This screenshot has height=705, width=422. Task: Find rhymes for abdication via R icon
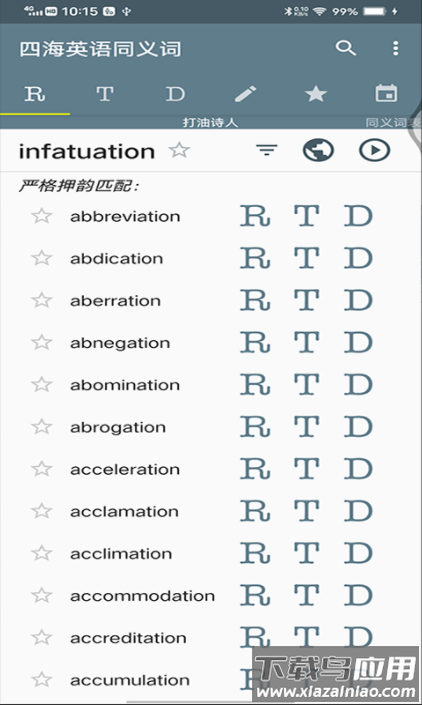tap(255, 259)
